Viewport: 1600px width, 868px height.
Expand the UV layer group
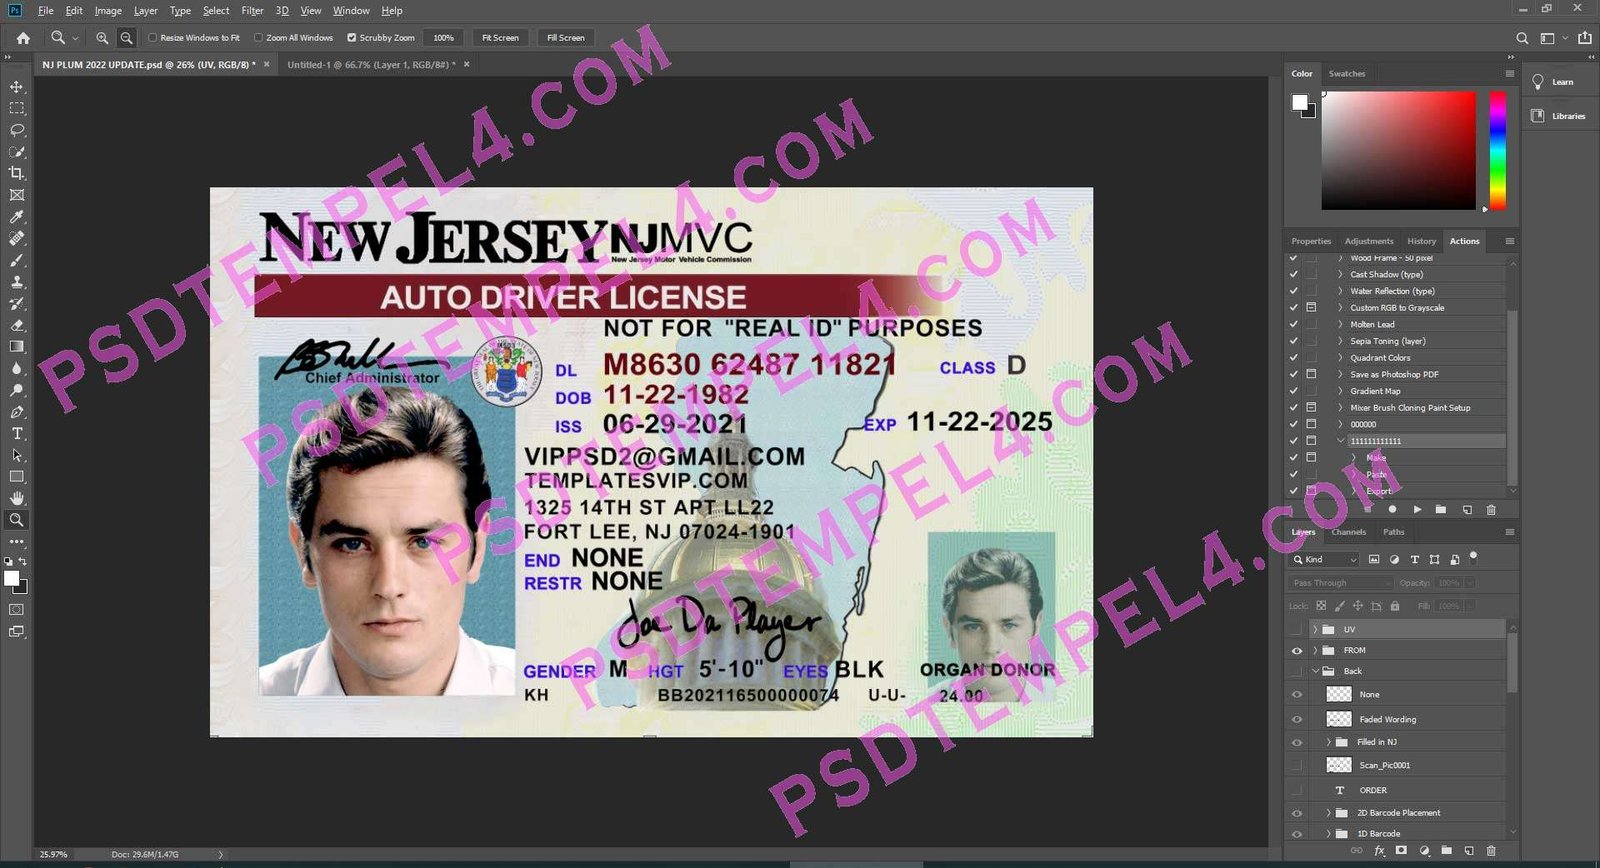tap(1315, 629)
